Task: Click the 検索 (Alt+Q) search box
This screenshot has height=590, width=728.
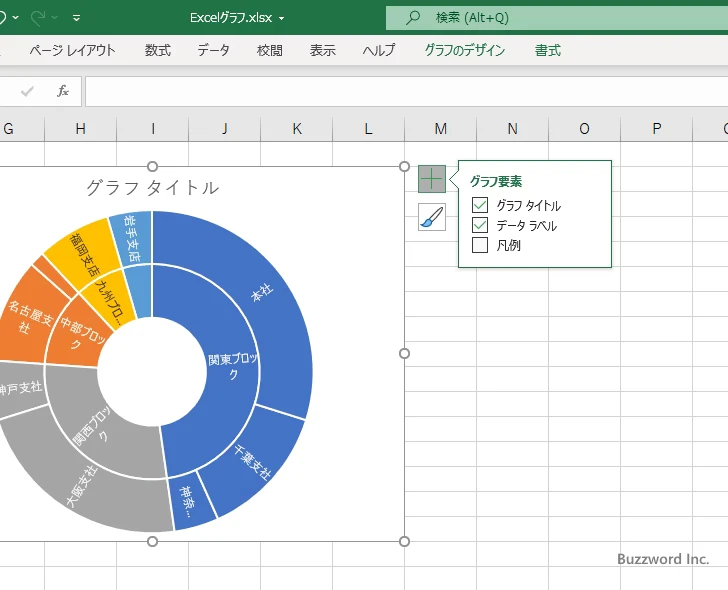Action: coord(557,18)
